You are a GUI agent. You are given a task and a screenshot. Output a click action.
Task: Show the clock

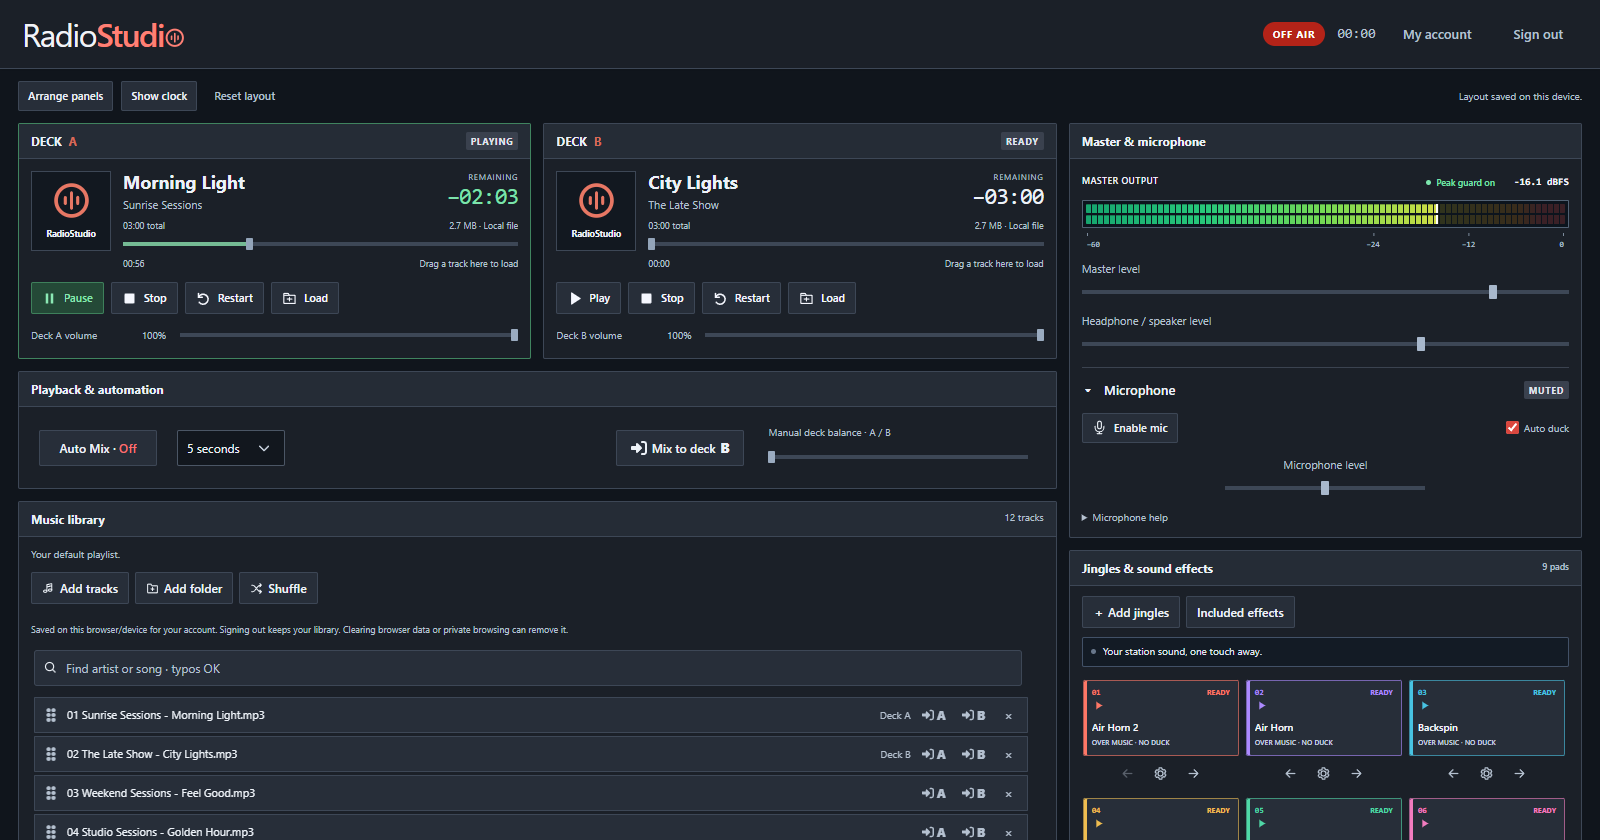159,96
